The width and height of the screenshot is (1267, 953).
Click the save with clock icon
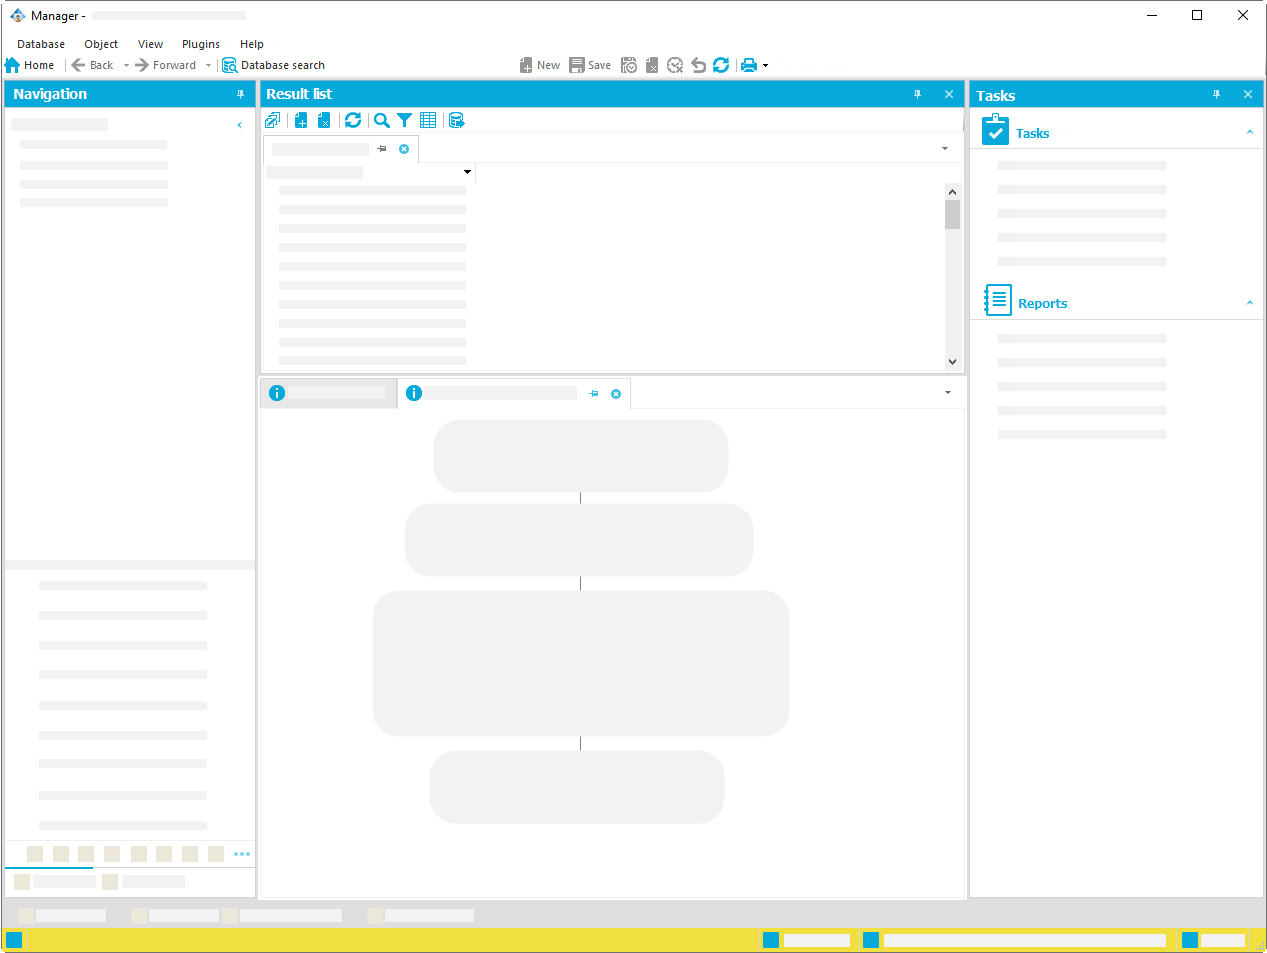(629, 65)
